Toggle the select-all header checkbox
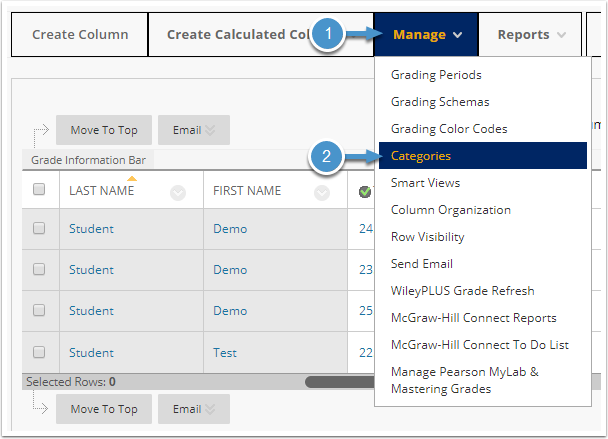Image resolution: width=608 pixels, height=439 pixels. (39, 189)
